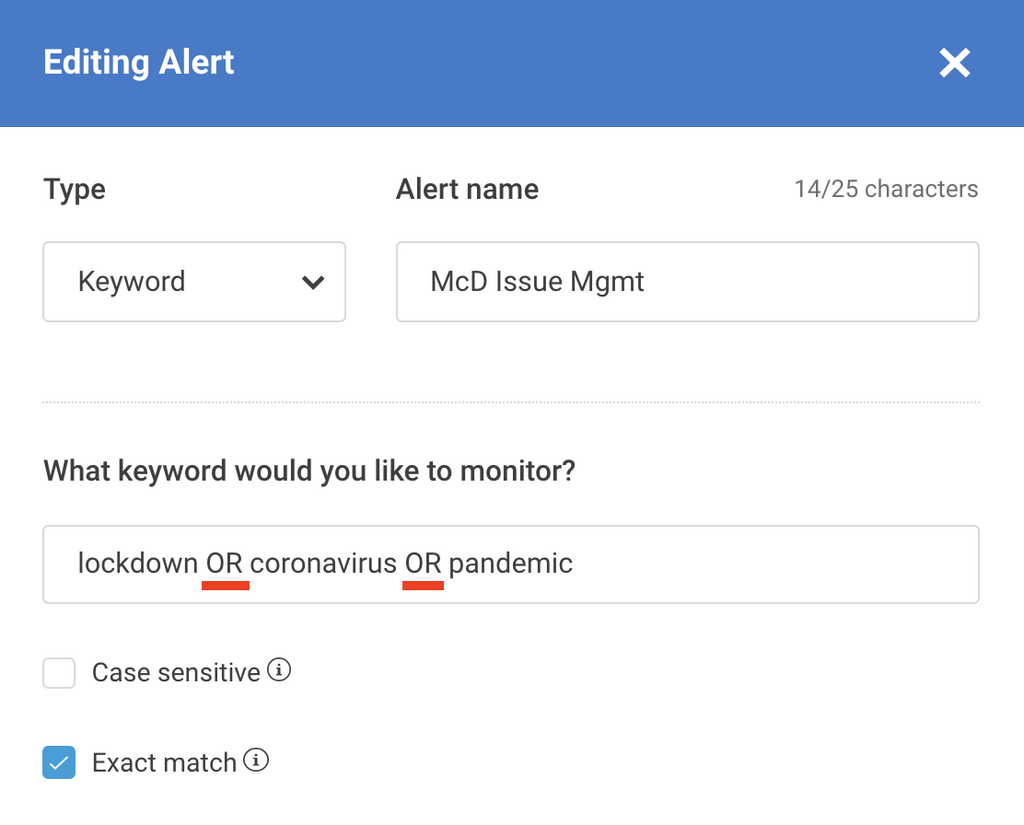This screenshot has height=825, width=1024.
Task: Open the Type dropdown showing Keyword
Action: tap(194, 281)
